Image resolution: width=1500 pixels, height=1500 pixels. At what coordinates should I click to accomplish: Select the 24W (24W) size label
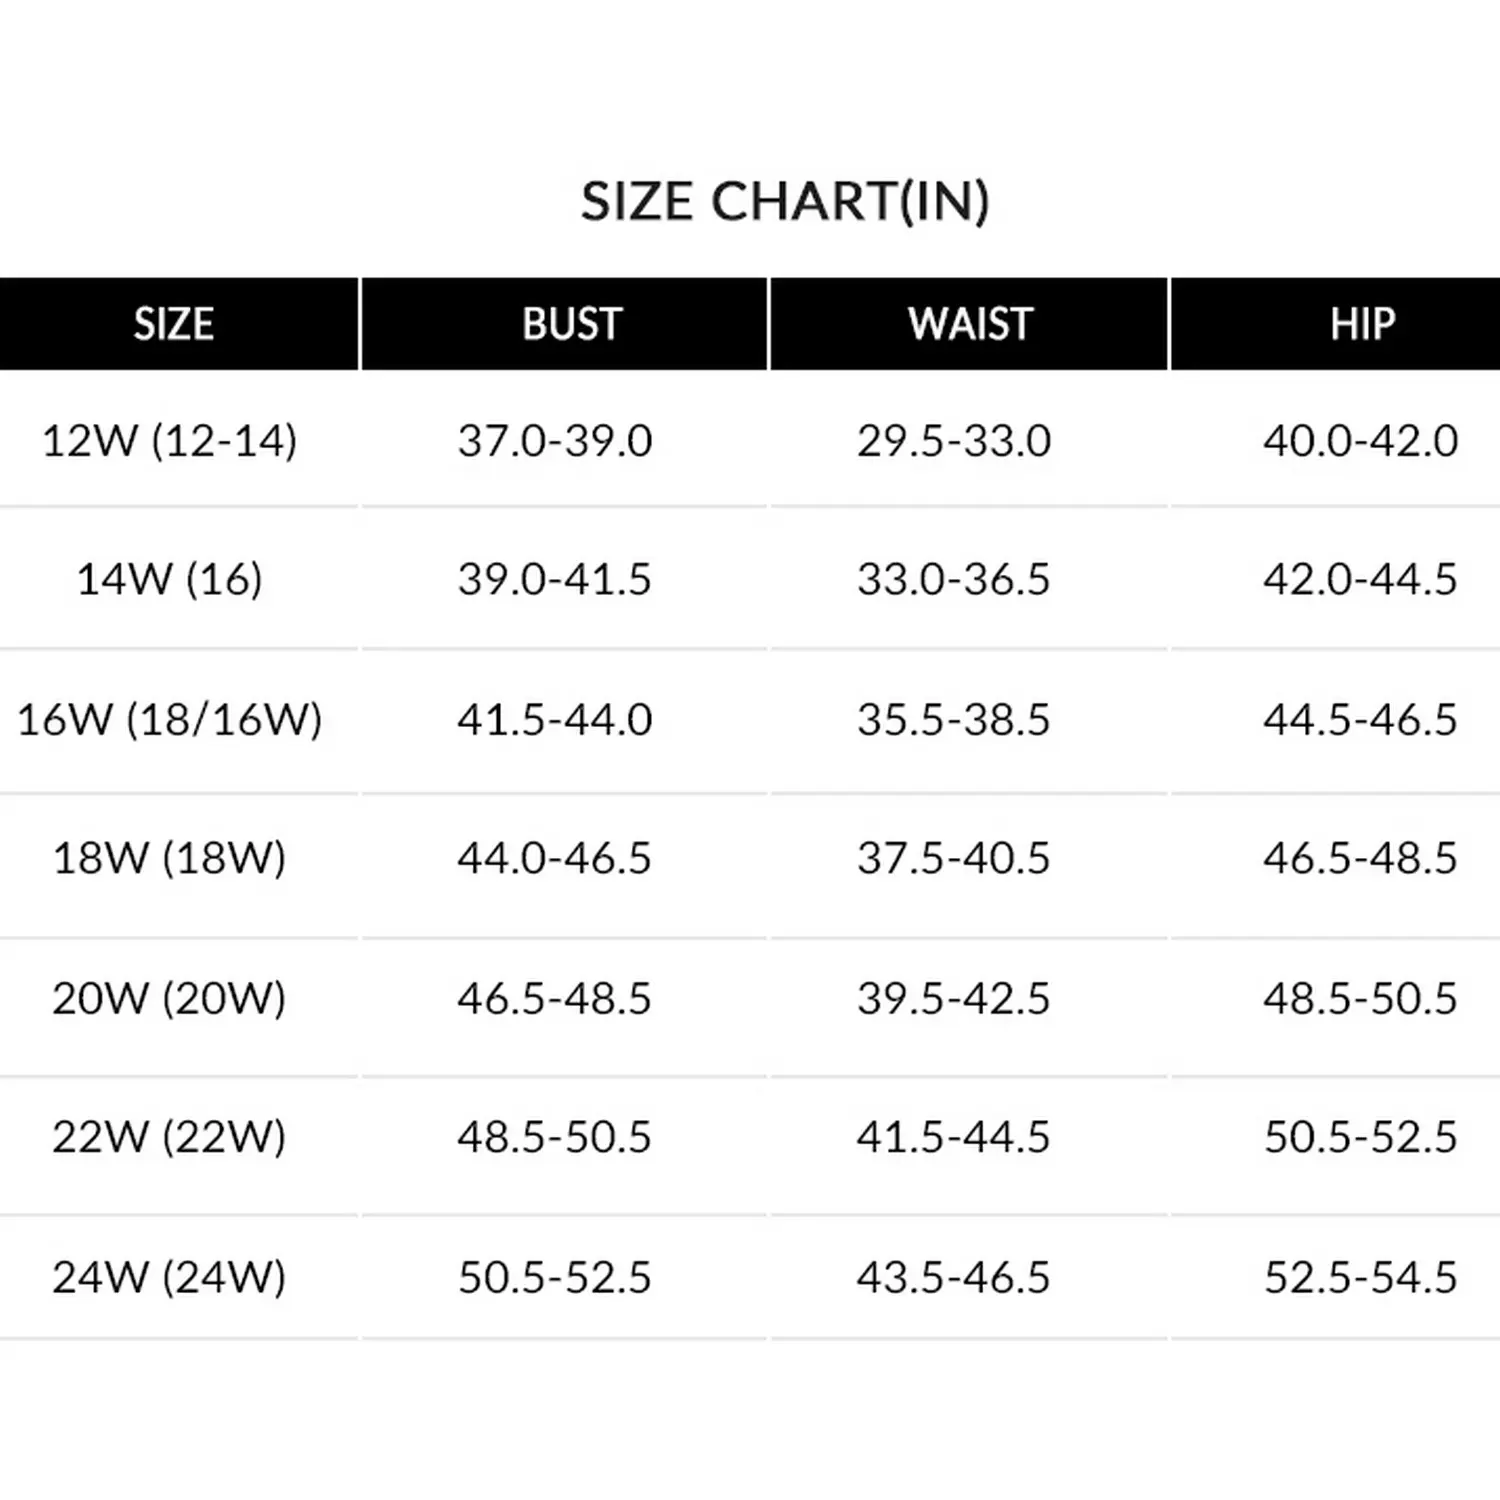click(170, 1277)
